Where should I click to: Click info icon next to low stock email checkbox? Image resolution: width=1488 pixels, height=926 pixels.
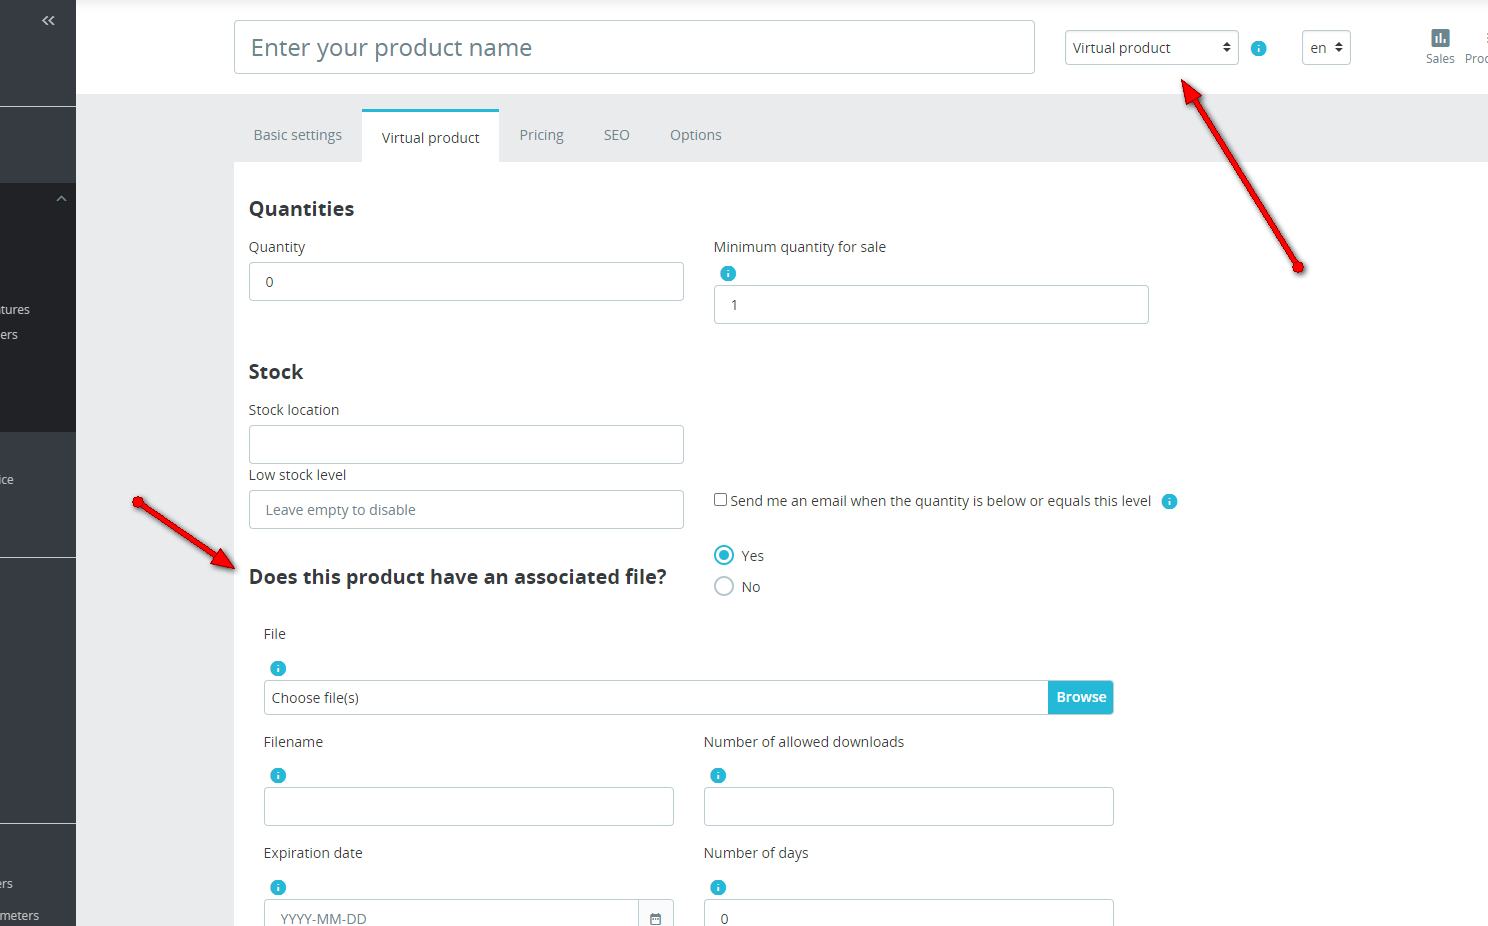pos(1169,501)
